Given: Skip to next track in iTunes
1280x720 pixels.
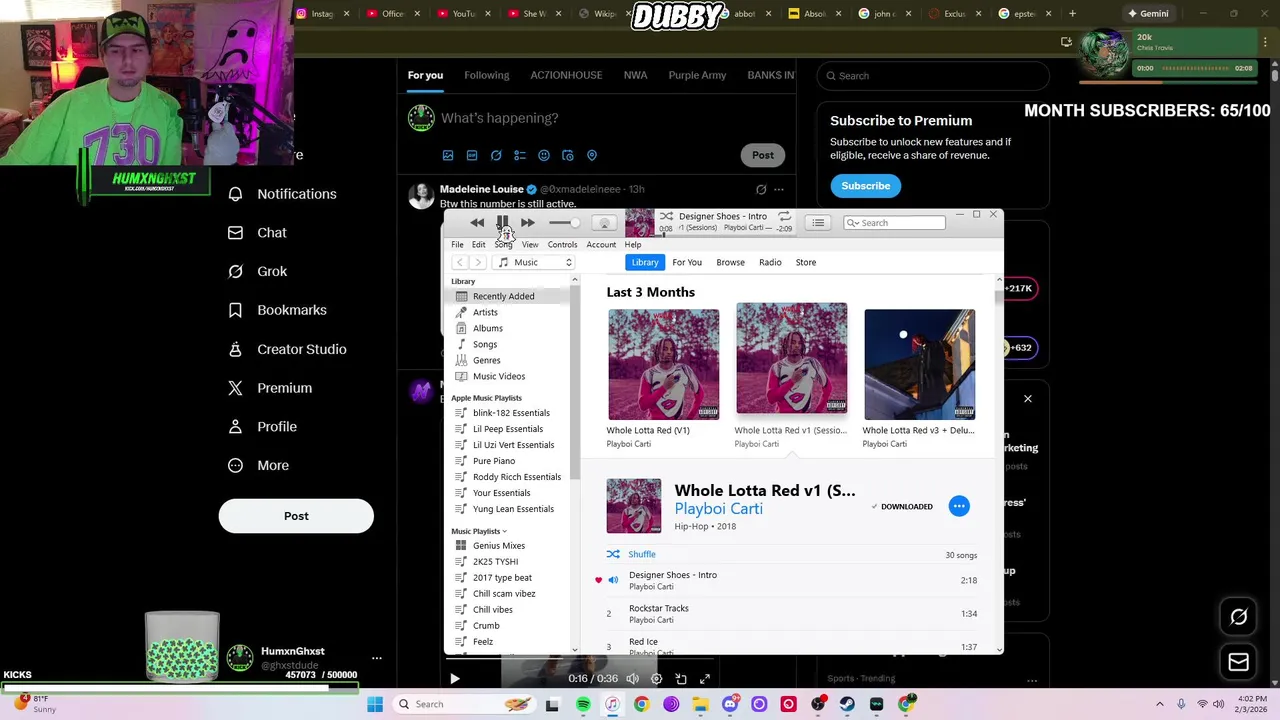Looking at the screenshot, I should pyautogui.click(x=527, y=223).
